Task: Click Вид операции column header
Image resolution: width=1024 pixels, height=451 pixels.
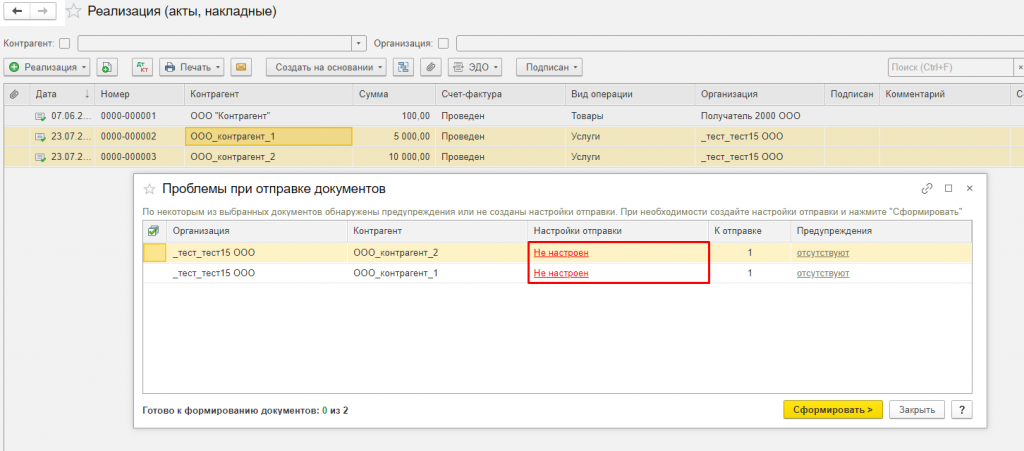Action: [630, 94]
